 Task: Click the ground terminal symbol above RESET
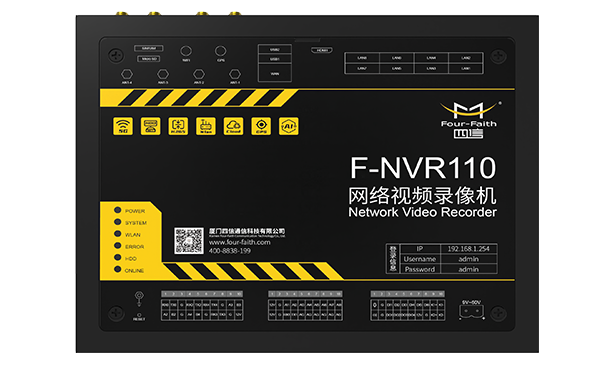tap(139, 298)
